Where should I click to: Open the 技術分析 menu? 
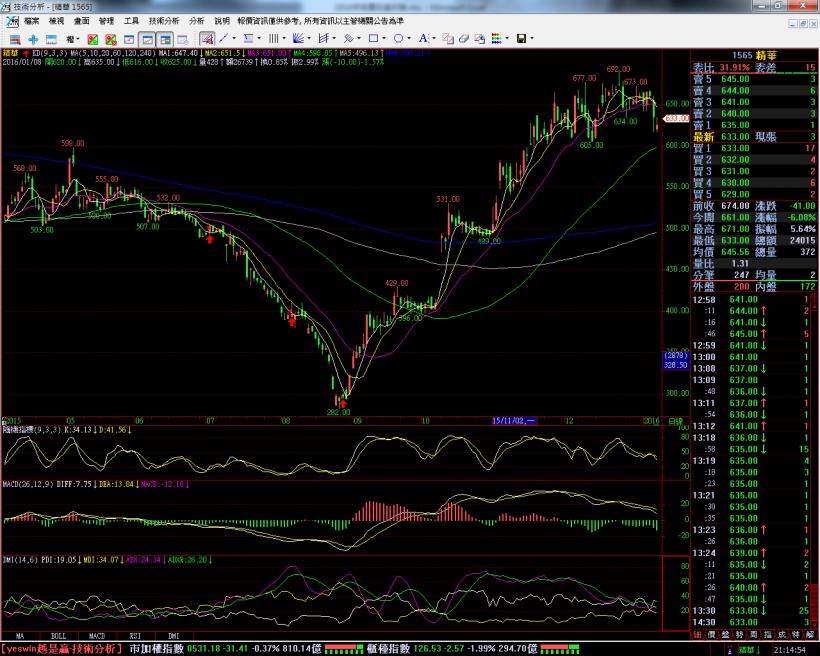(x=166, y=20)
